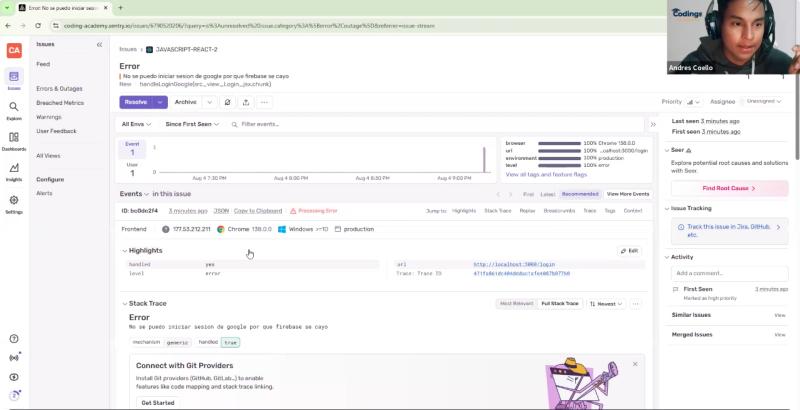Collapse the Issues sidebar panel
Screen dimensions: 800x410
[99, 45]
